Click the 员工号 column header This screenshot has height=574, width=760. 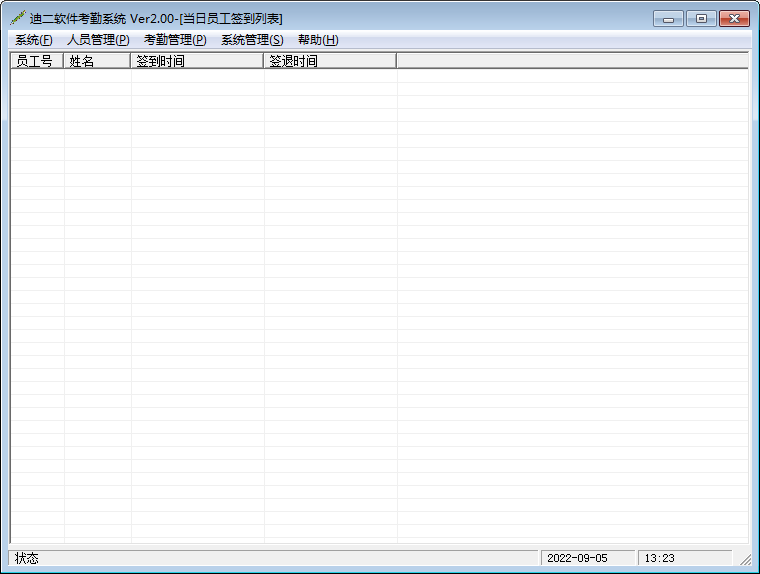[x=37, y=61]
